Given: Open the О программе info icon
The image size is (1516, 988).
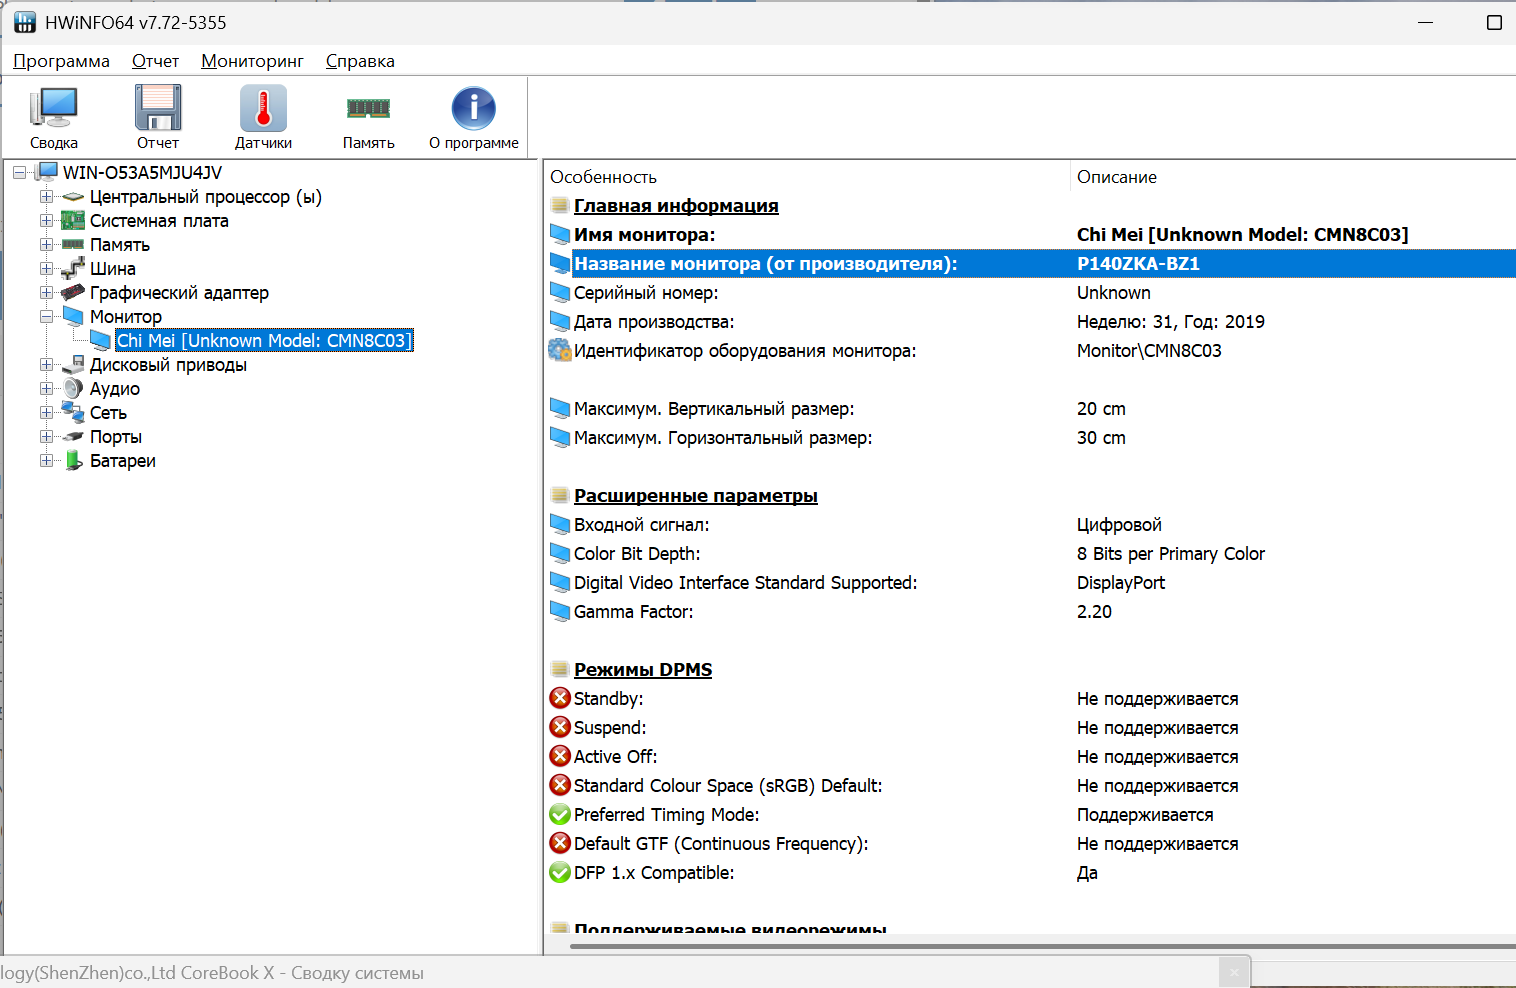Looking at the screenshot, I should (x=474, y=108).
